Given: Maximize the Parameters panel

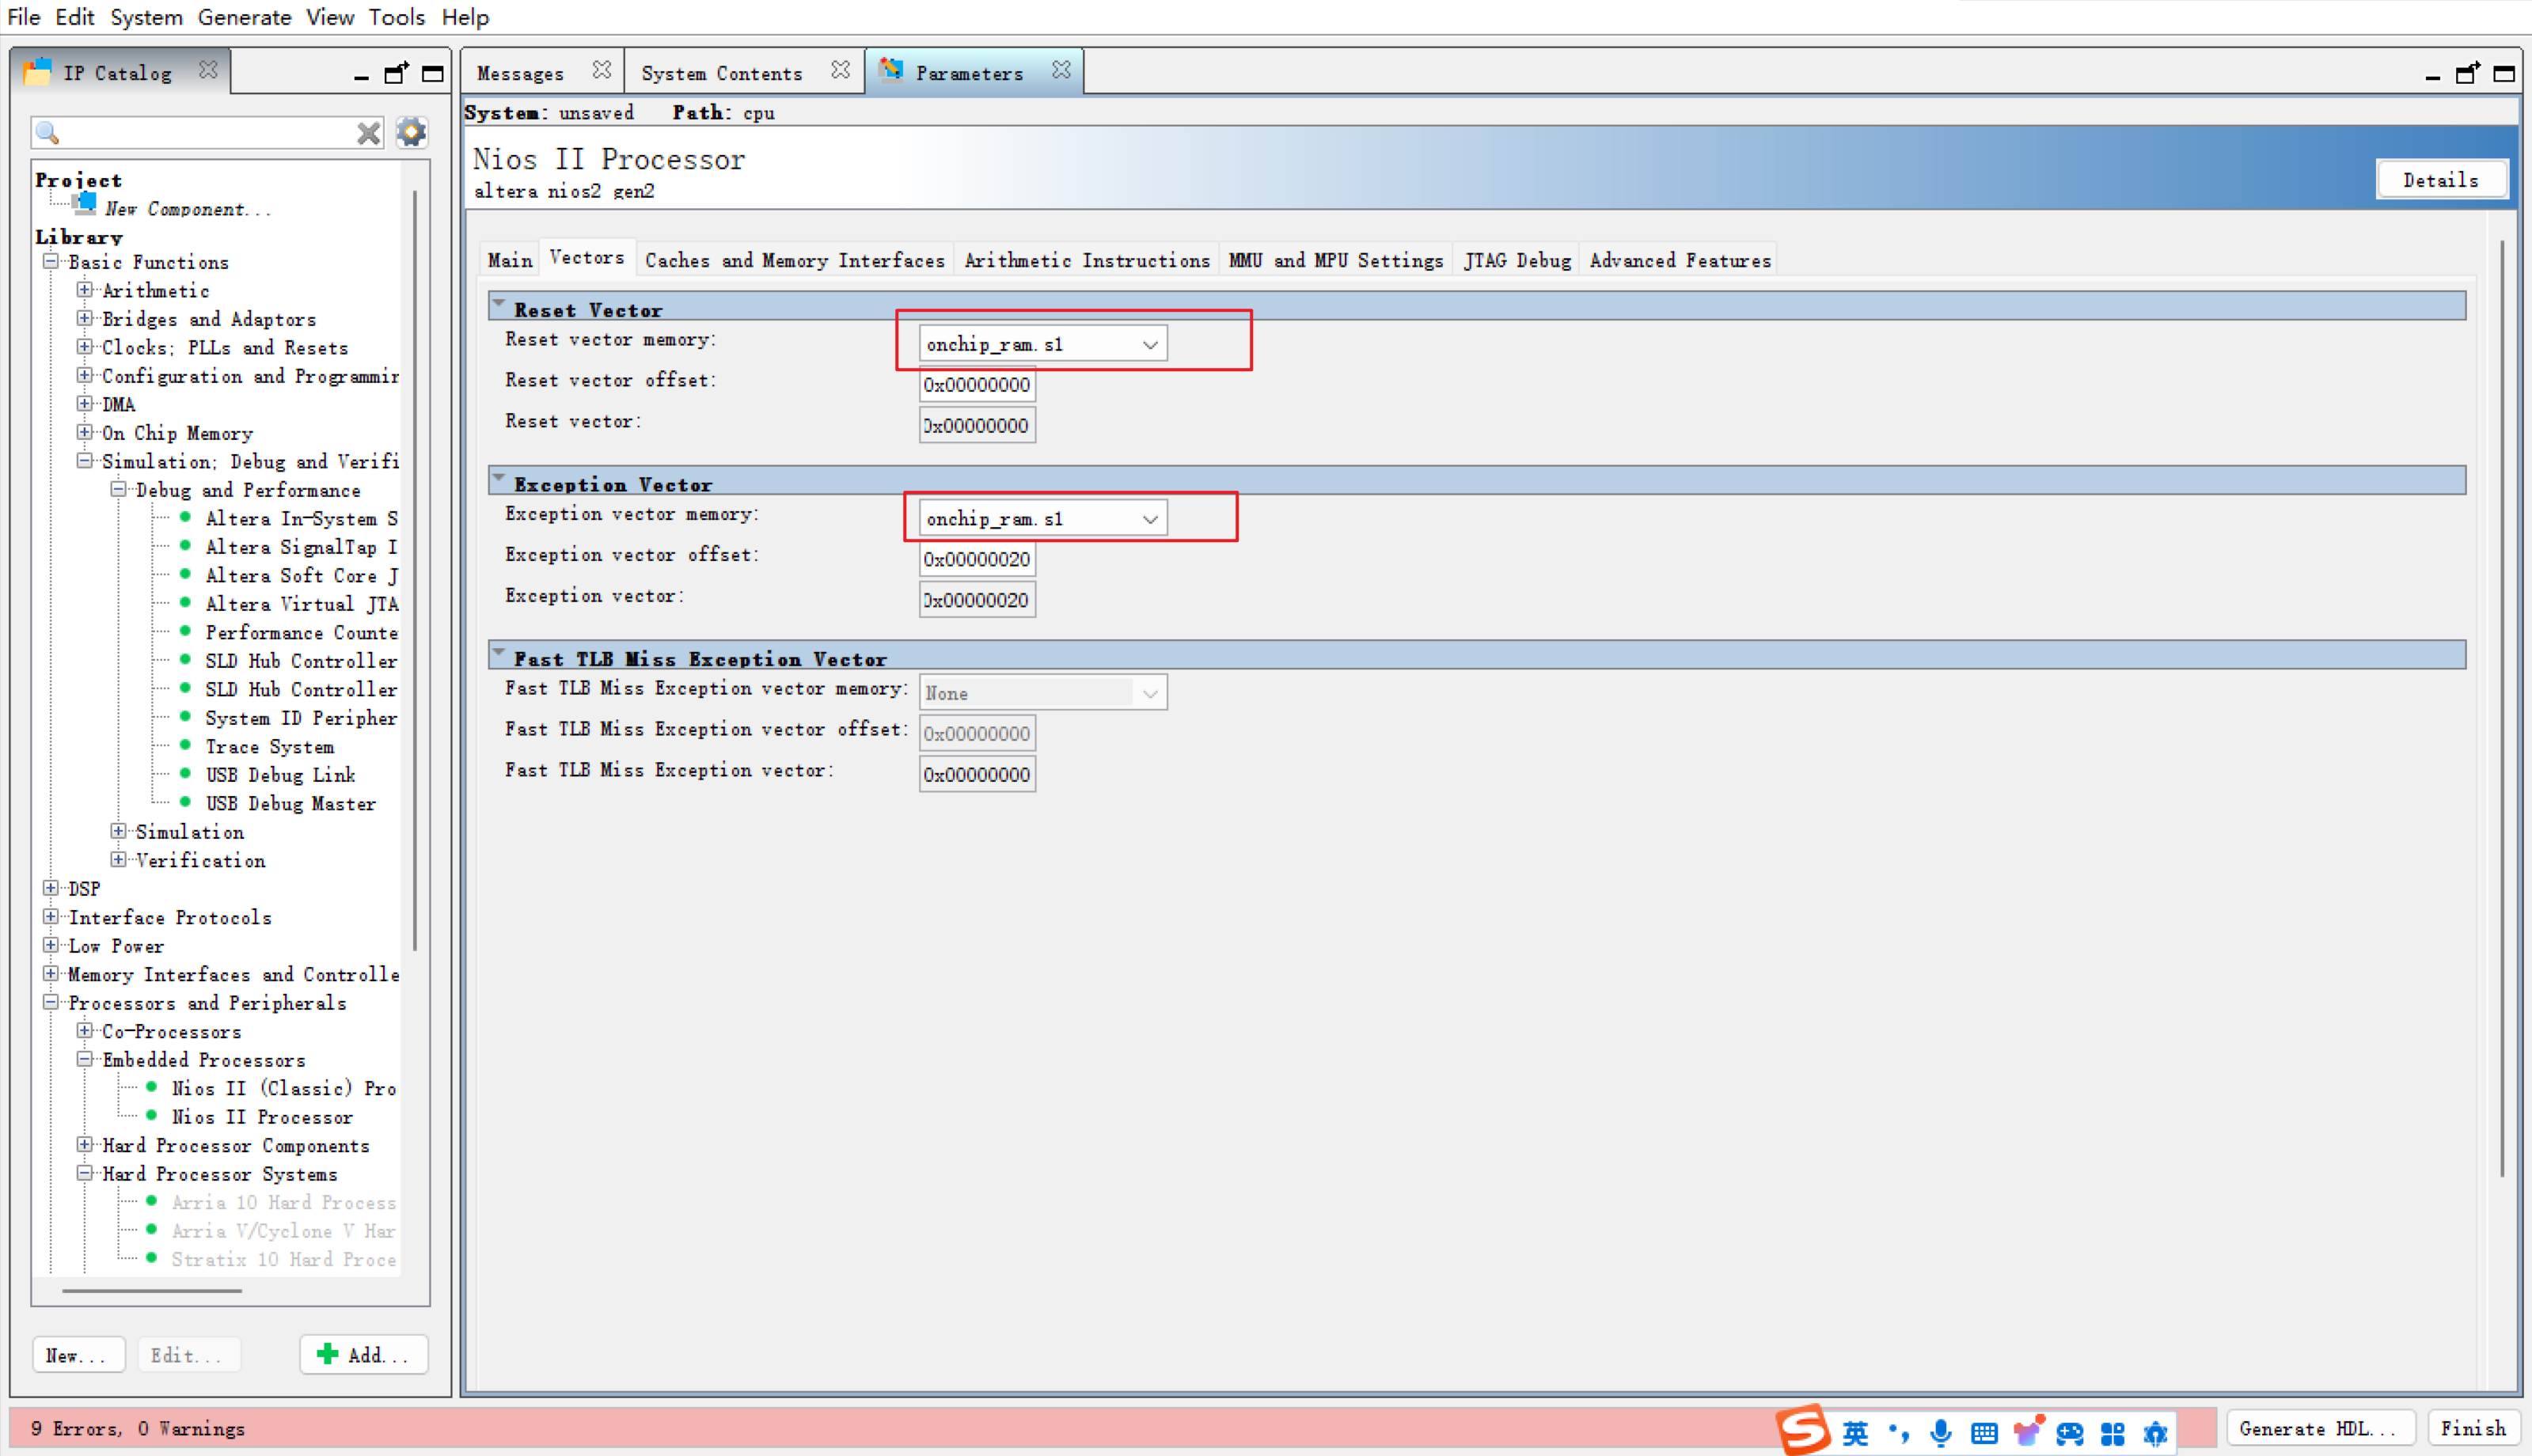Looking at the screenshot, I should click(2504, 73).
